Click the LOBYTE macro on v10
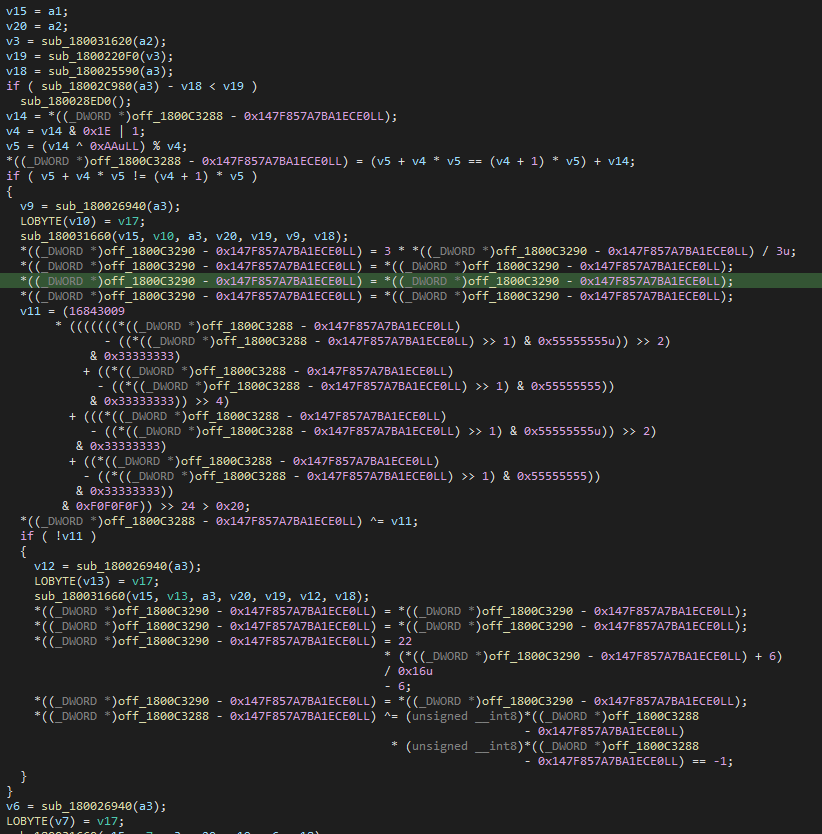 pyautogui.click(x=40, y=221)
